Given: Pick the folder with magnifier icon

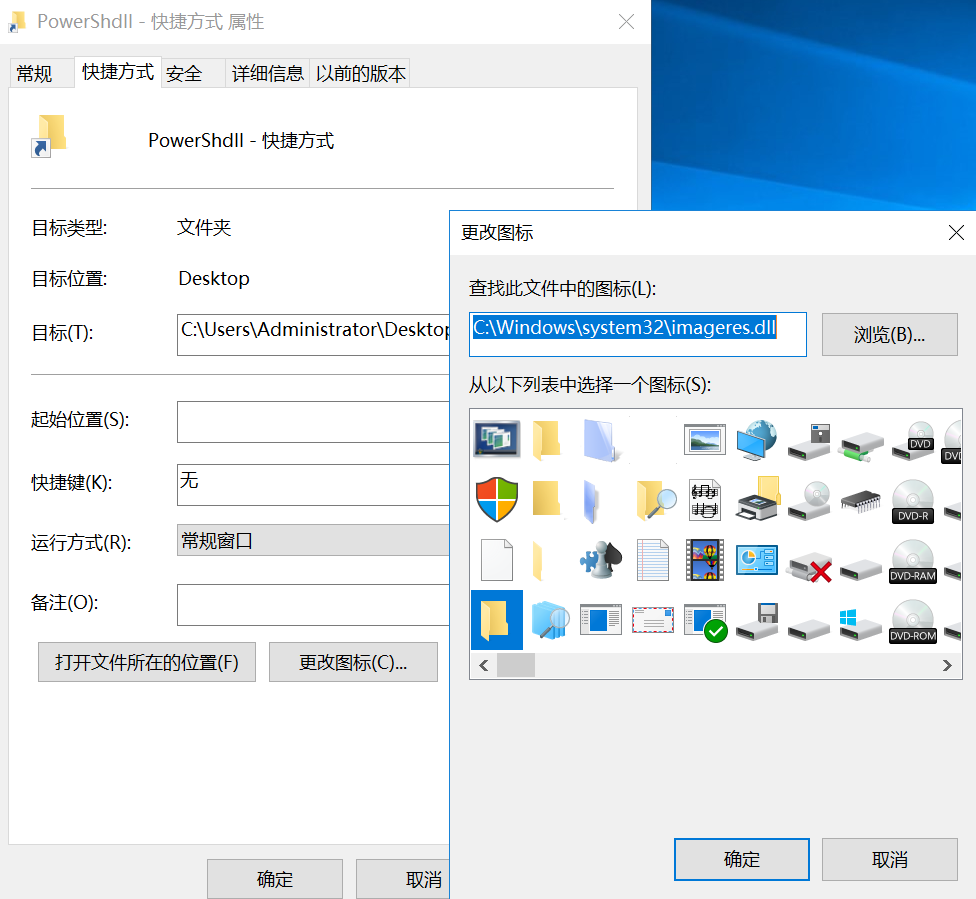Looking at the screenshot, I should click(655, 500).
